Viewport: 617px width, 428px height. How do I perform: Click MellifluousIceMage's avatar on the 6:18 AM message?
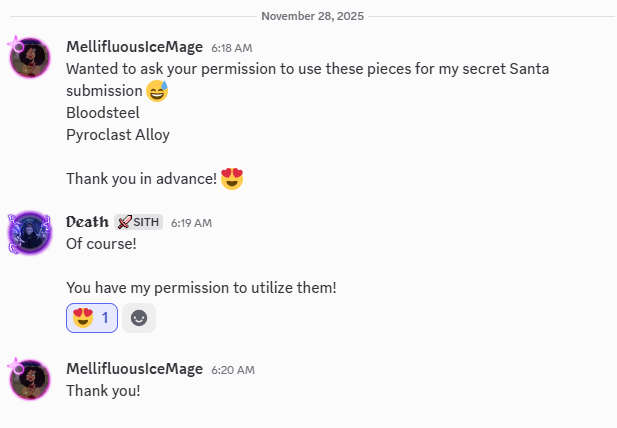(29, 58)
